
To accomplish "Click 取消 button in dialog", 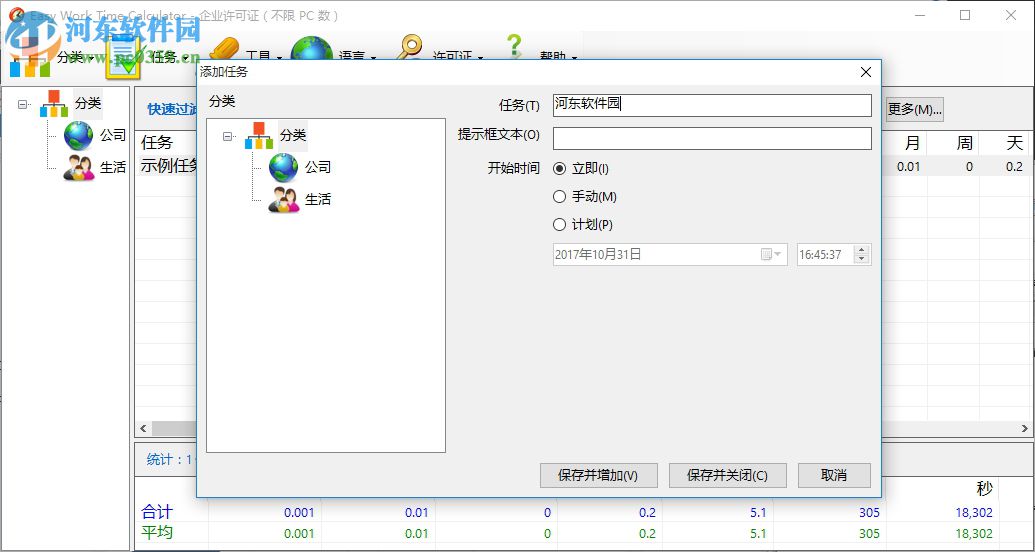I will coord(834,475).
